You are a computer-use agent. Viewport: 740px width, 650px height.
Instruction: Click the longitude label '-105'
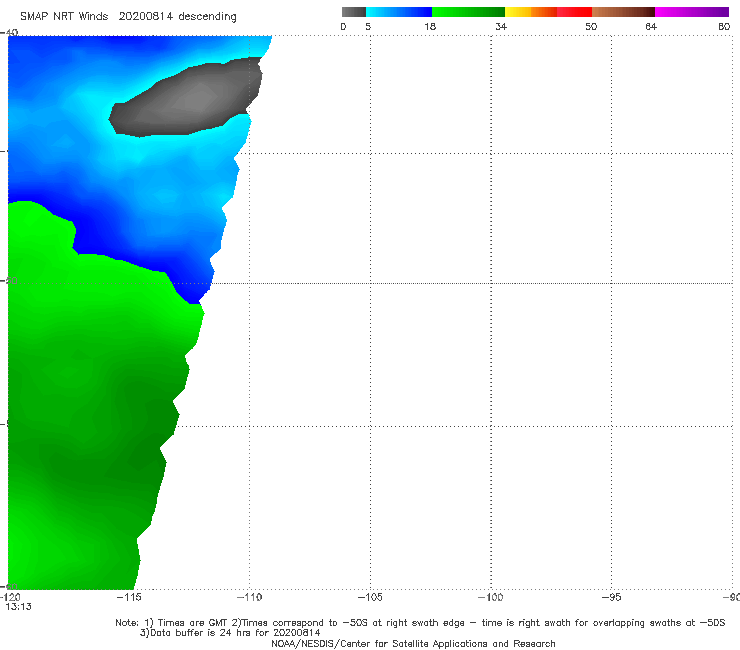coord(370,597)
